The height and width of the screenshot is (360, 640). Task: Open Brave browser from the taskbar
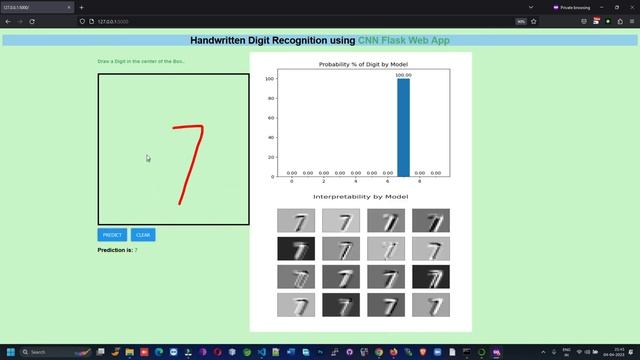(x=423, y=352)
